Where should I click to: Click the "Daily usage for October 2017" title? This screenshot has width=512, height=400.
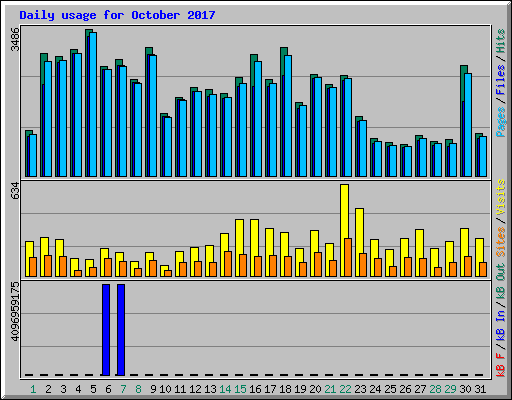(117, 15)
